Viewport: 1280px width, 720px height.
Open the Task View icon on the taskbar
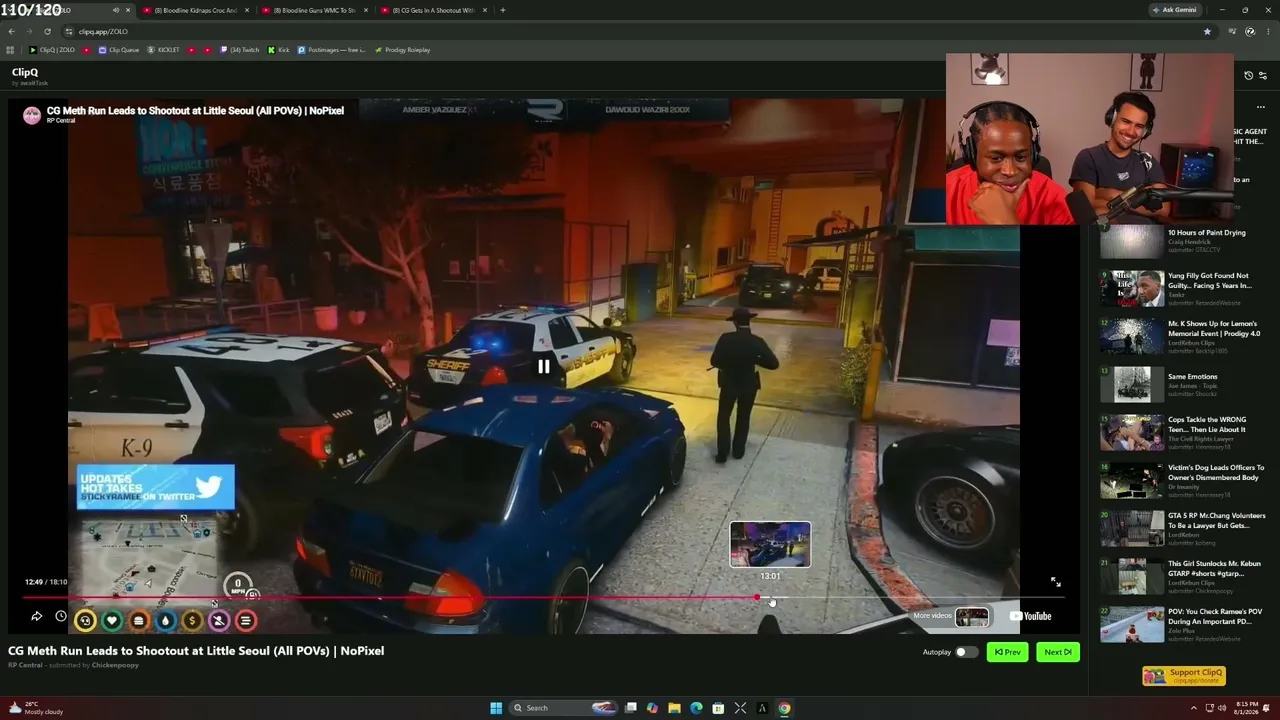click(x=630, y=708)
